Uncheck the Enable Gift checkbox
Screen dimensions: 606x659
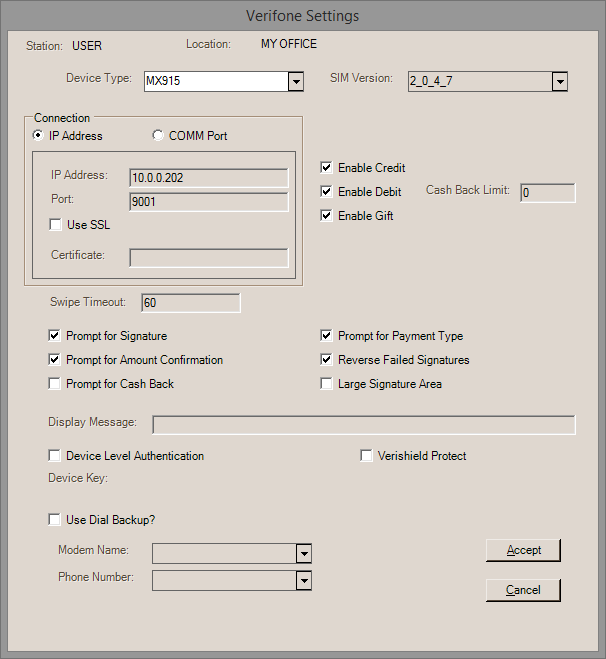326,215
